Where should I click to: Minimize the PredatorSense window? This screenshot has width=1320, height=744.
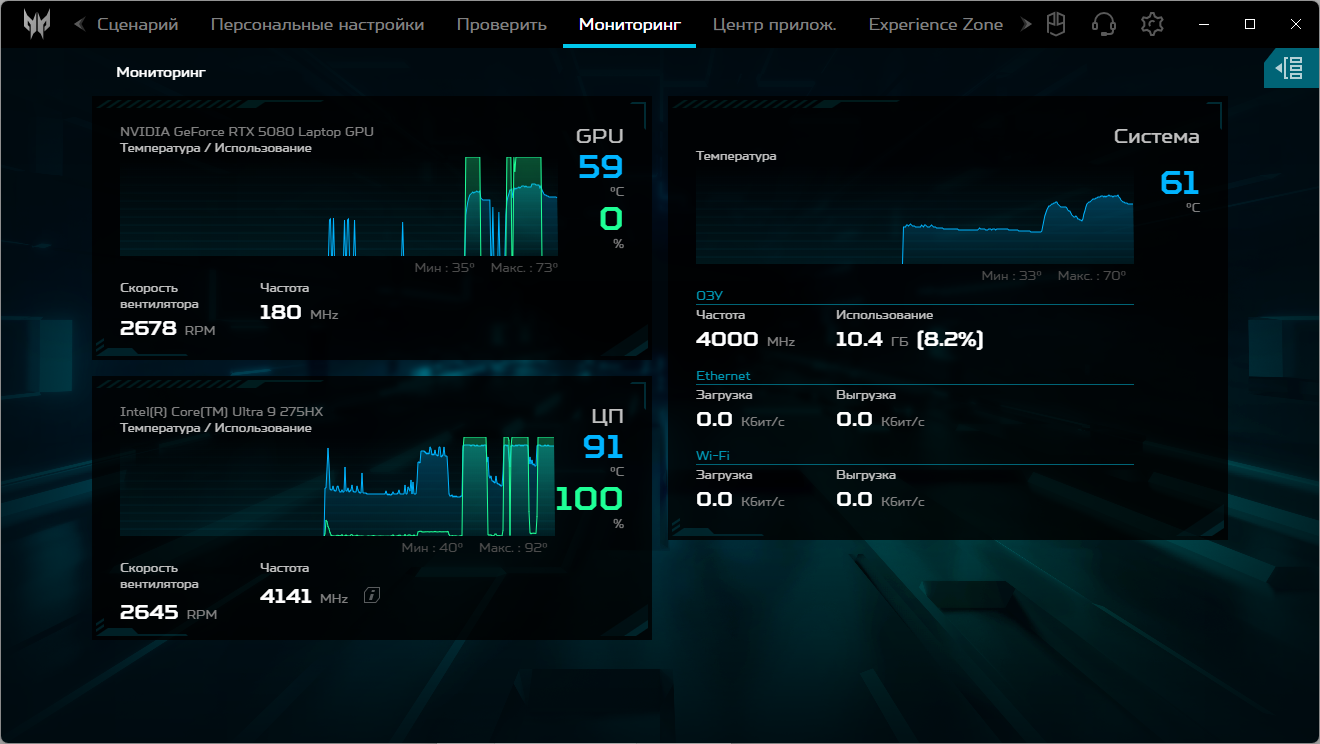(x=1204, y=24)
